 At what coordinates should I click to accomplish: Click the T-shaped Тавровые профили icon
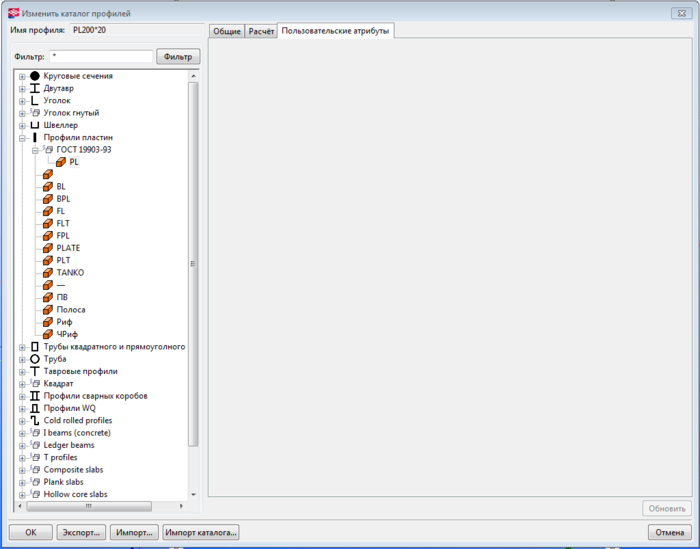[35, 371]
